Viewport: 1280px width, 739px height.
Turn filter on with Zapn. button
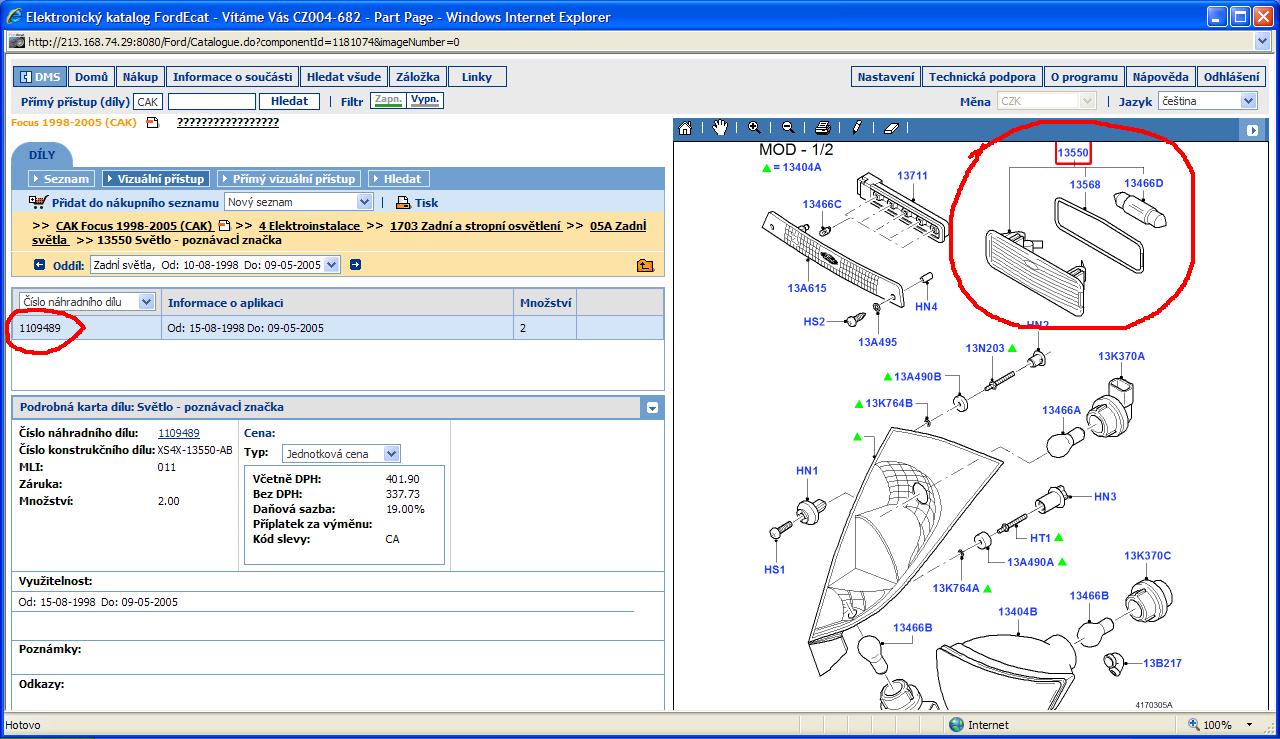(387, 101)
